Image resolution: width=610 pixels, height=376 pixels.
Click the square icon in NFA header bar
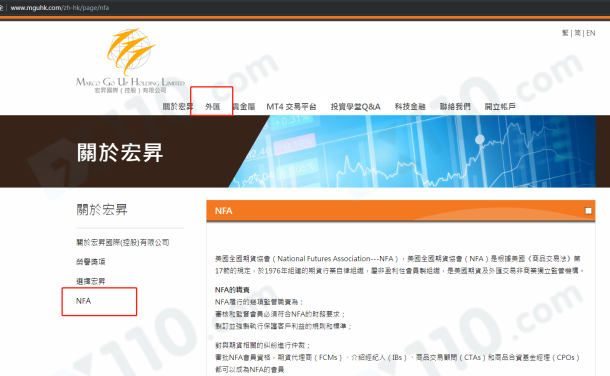click(x=588, y=211)
